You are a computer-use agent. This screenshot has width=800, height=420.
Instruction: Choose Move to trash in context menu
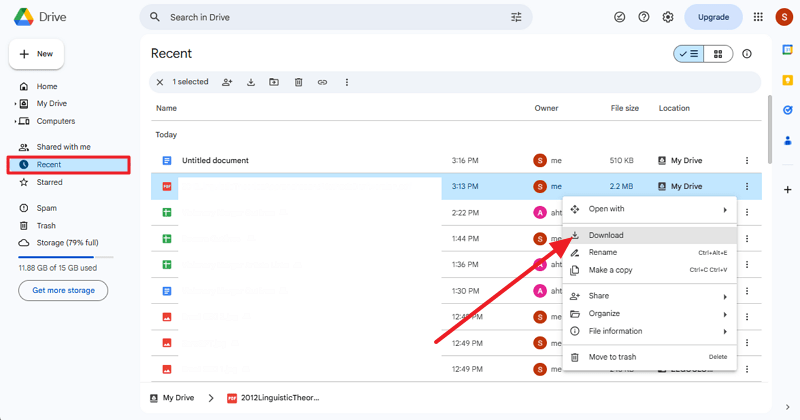click(612, 357)
